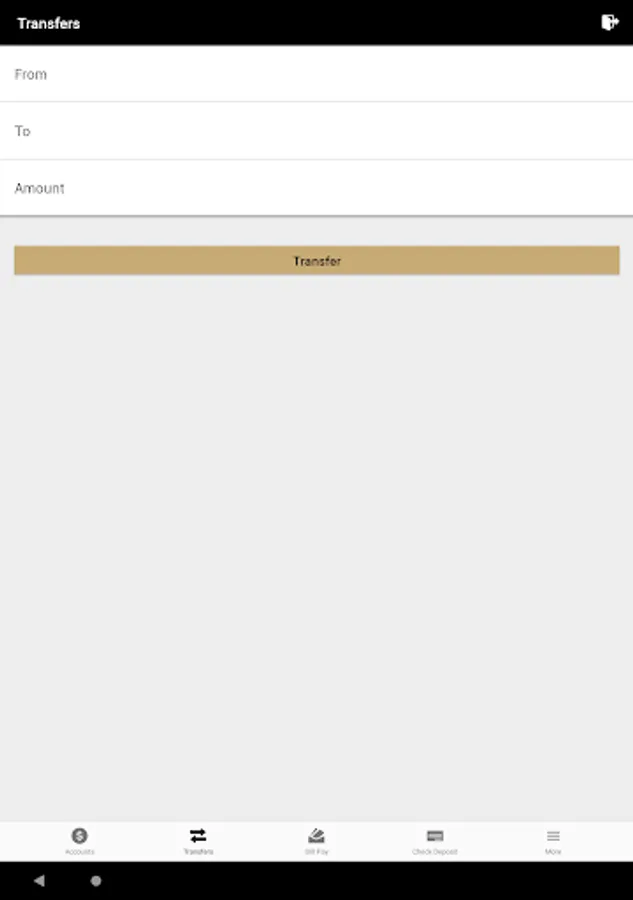Open the From account selector
This screenshot has width=633, height=900.
tap(316, 74)
